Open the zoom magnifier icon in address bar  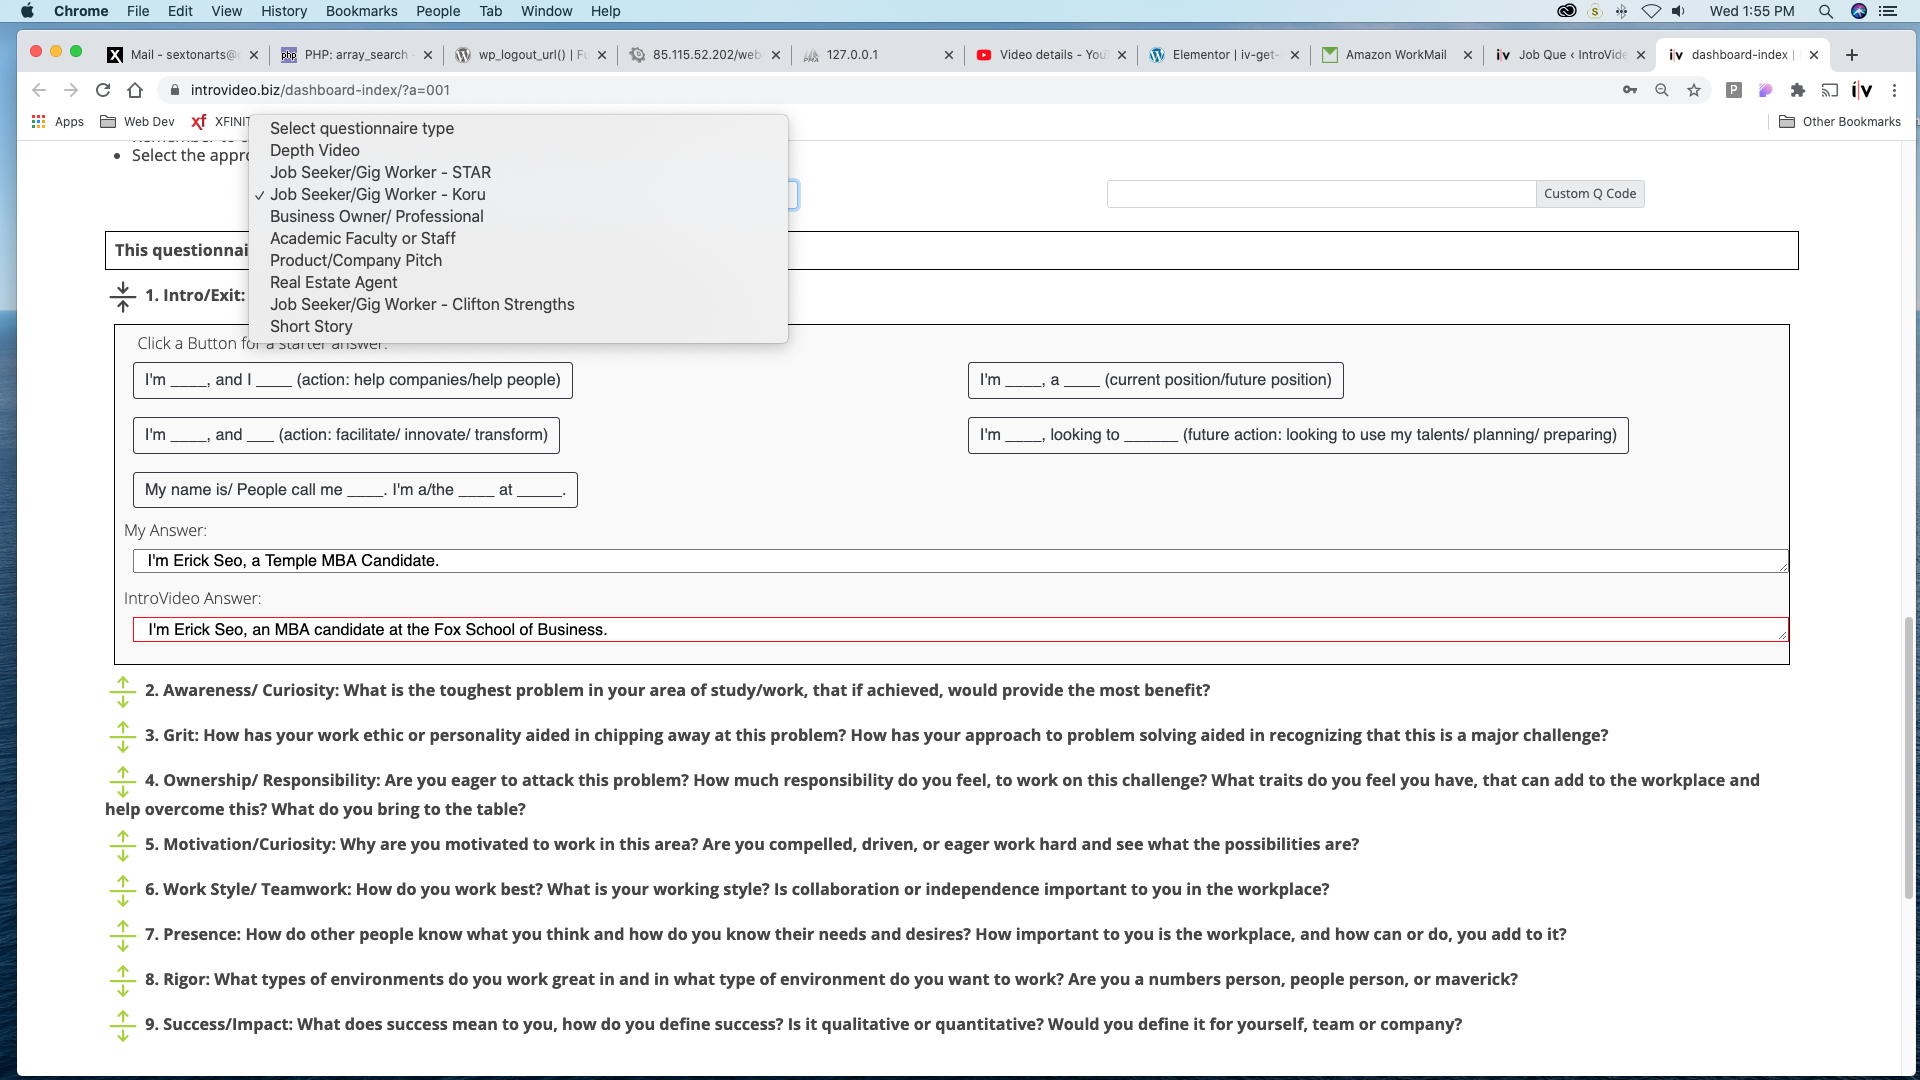(x=1662, y=90)
